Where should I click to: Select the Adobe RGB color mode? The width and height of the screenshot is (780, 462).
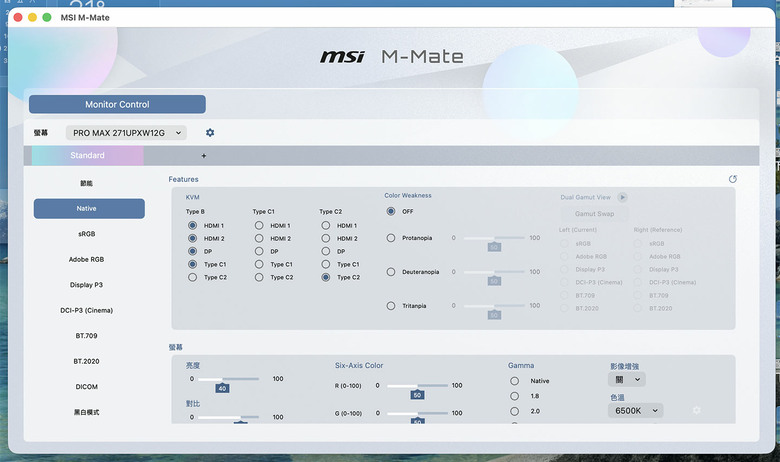87,259
